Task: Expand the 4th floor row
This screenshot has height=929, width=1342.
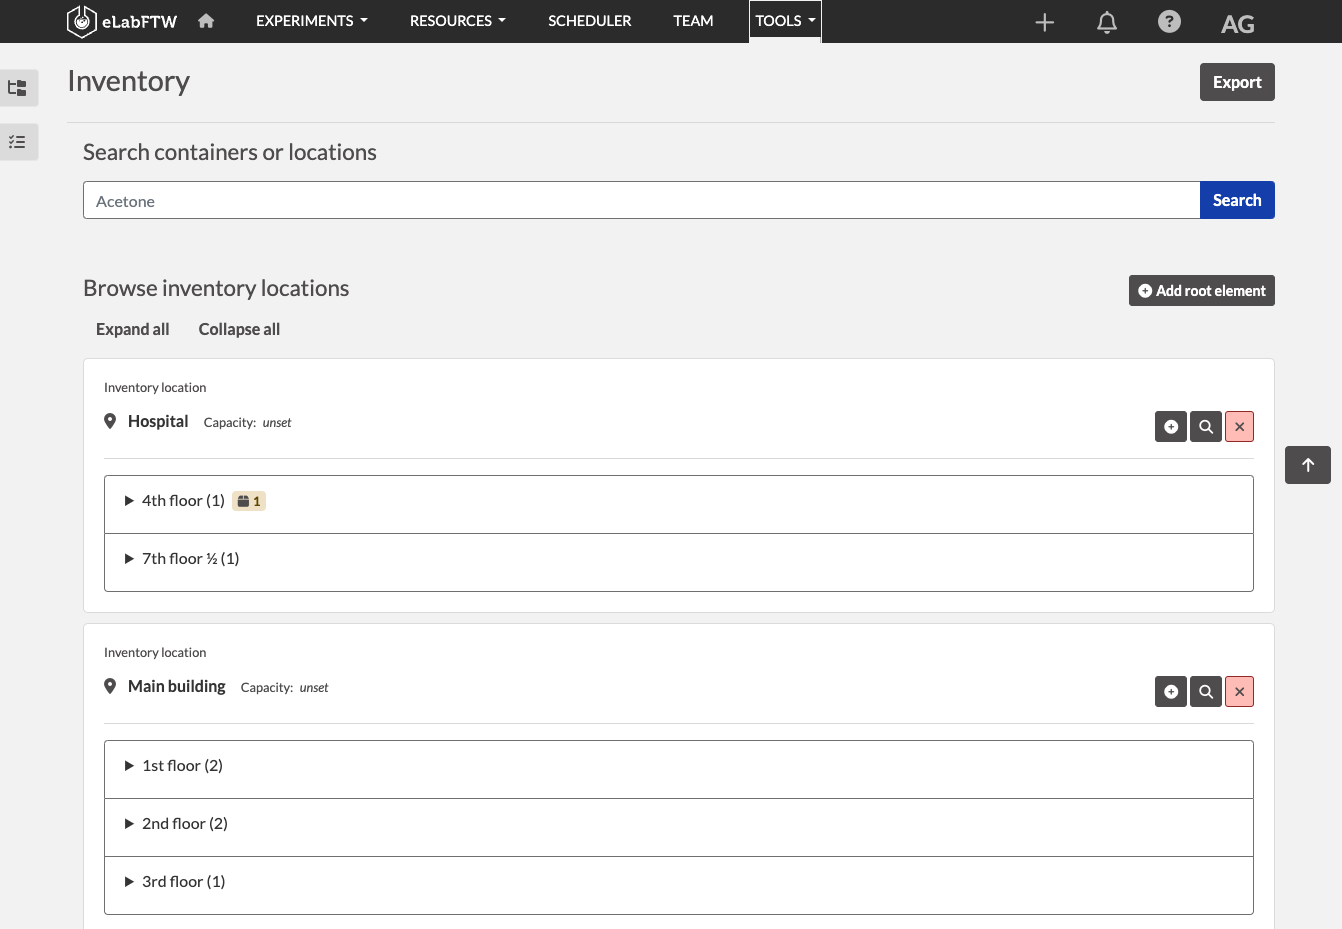Action: (679, 505)
